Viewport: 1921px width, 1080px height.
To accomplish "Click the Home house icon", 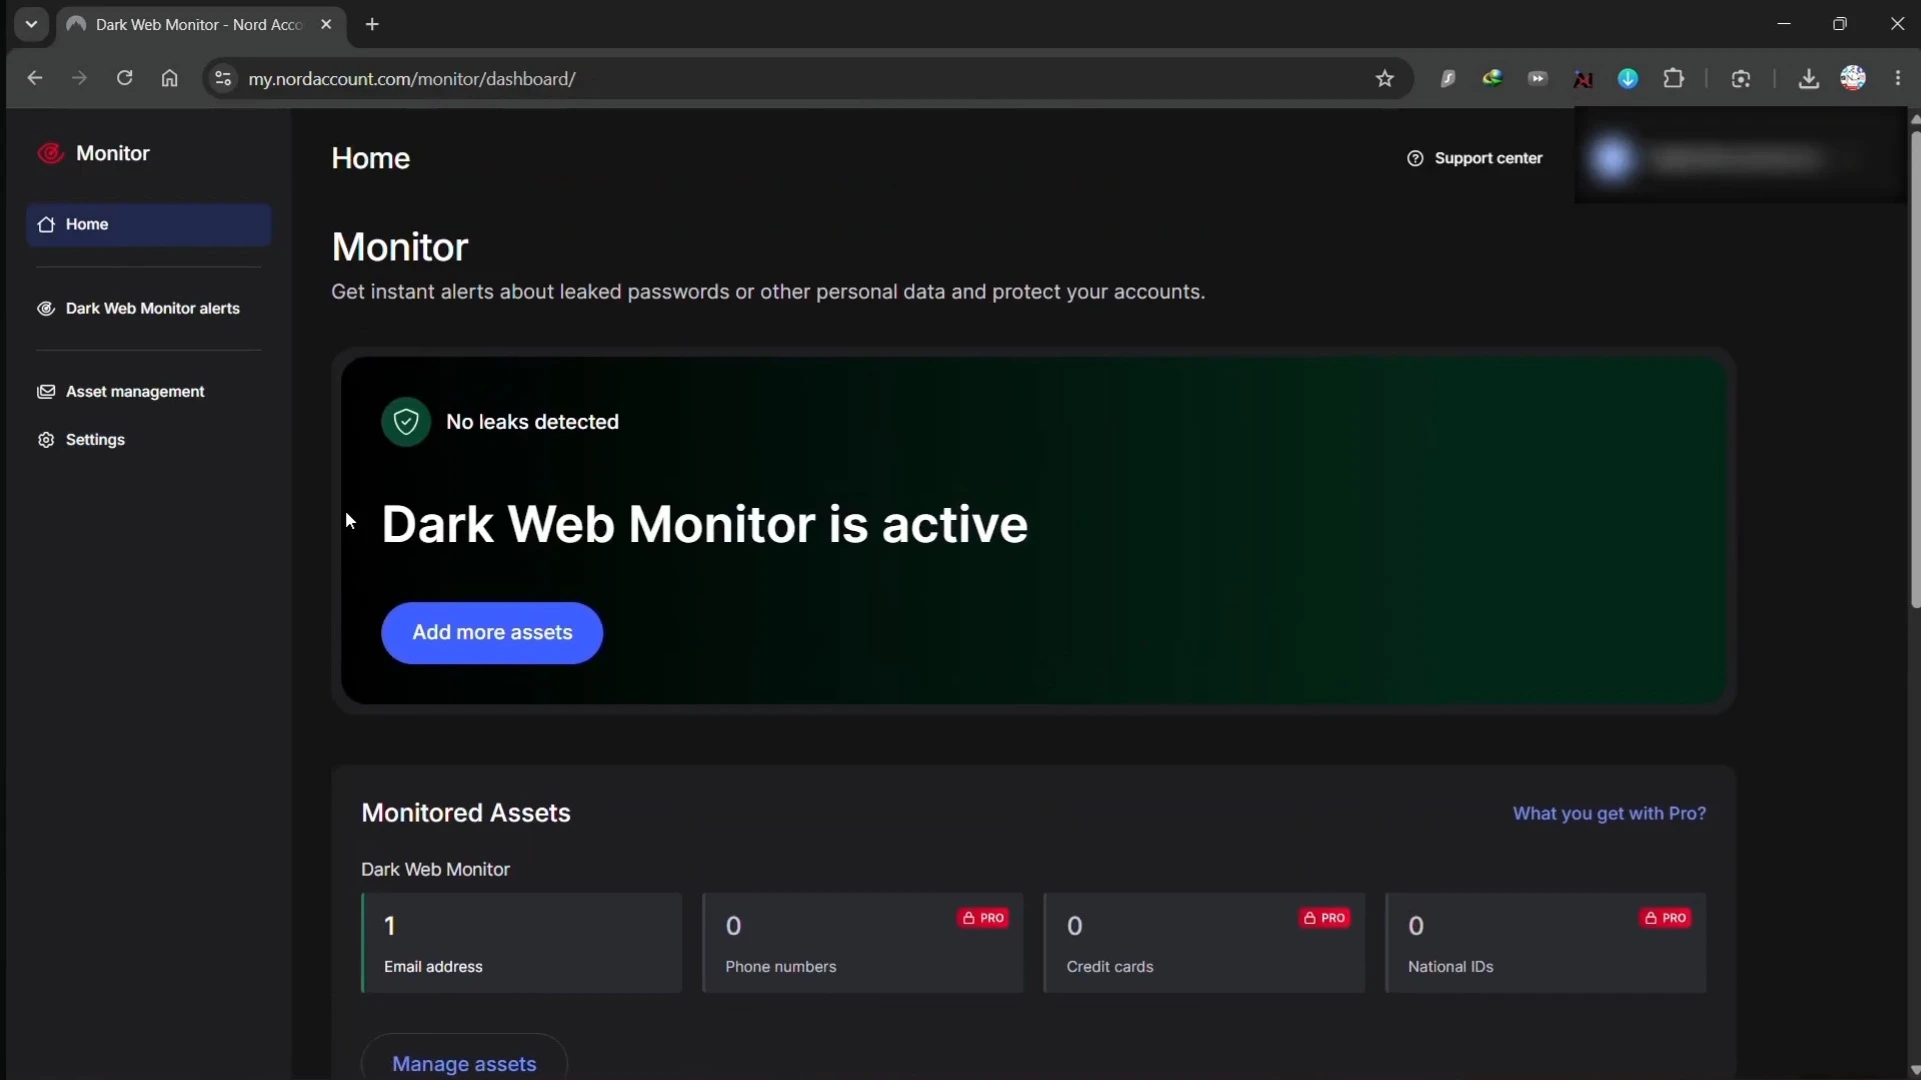I will tap(46, 224).
